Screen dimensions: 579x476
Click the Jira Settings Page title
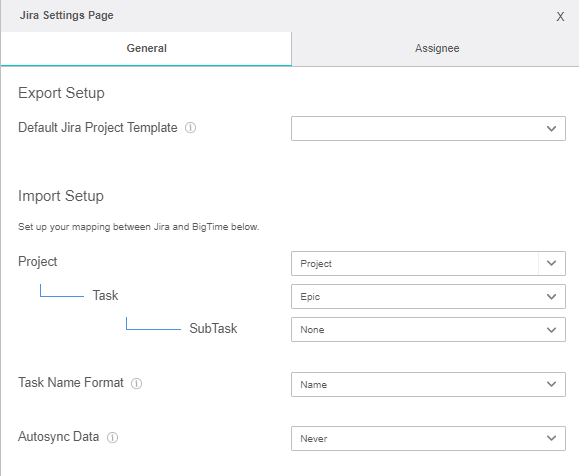66,16
